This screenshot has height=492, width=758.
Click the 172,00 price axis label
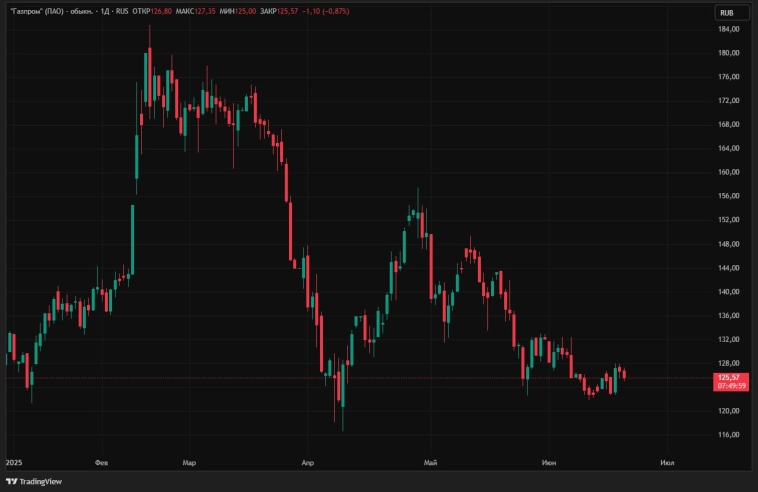click(x=729, y=101)
